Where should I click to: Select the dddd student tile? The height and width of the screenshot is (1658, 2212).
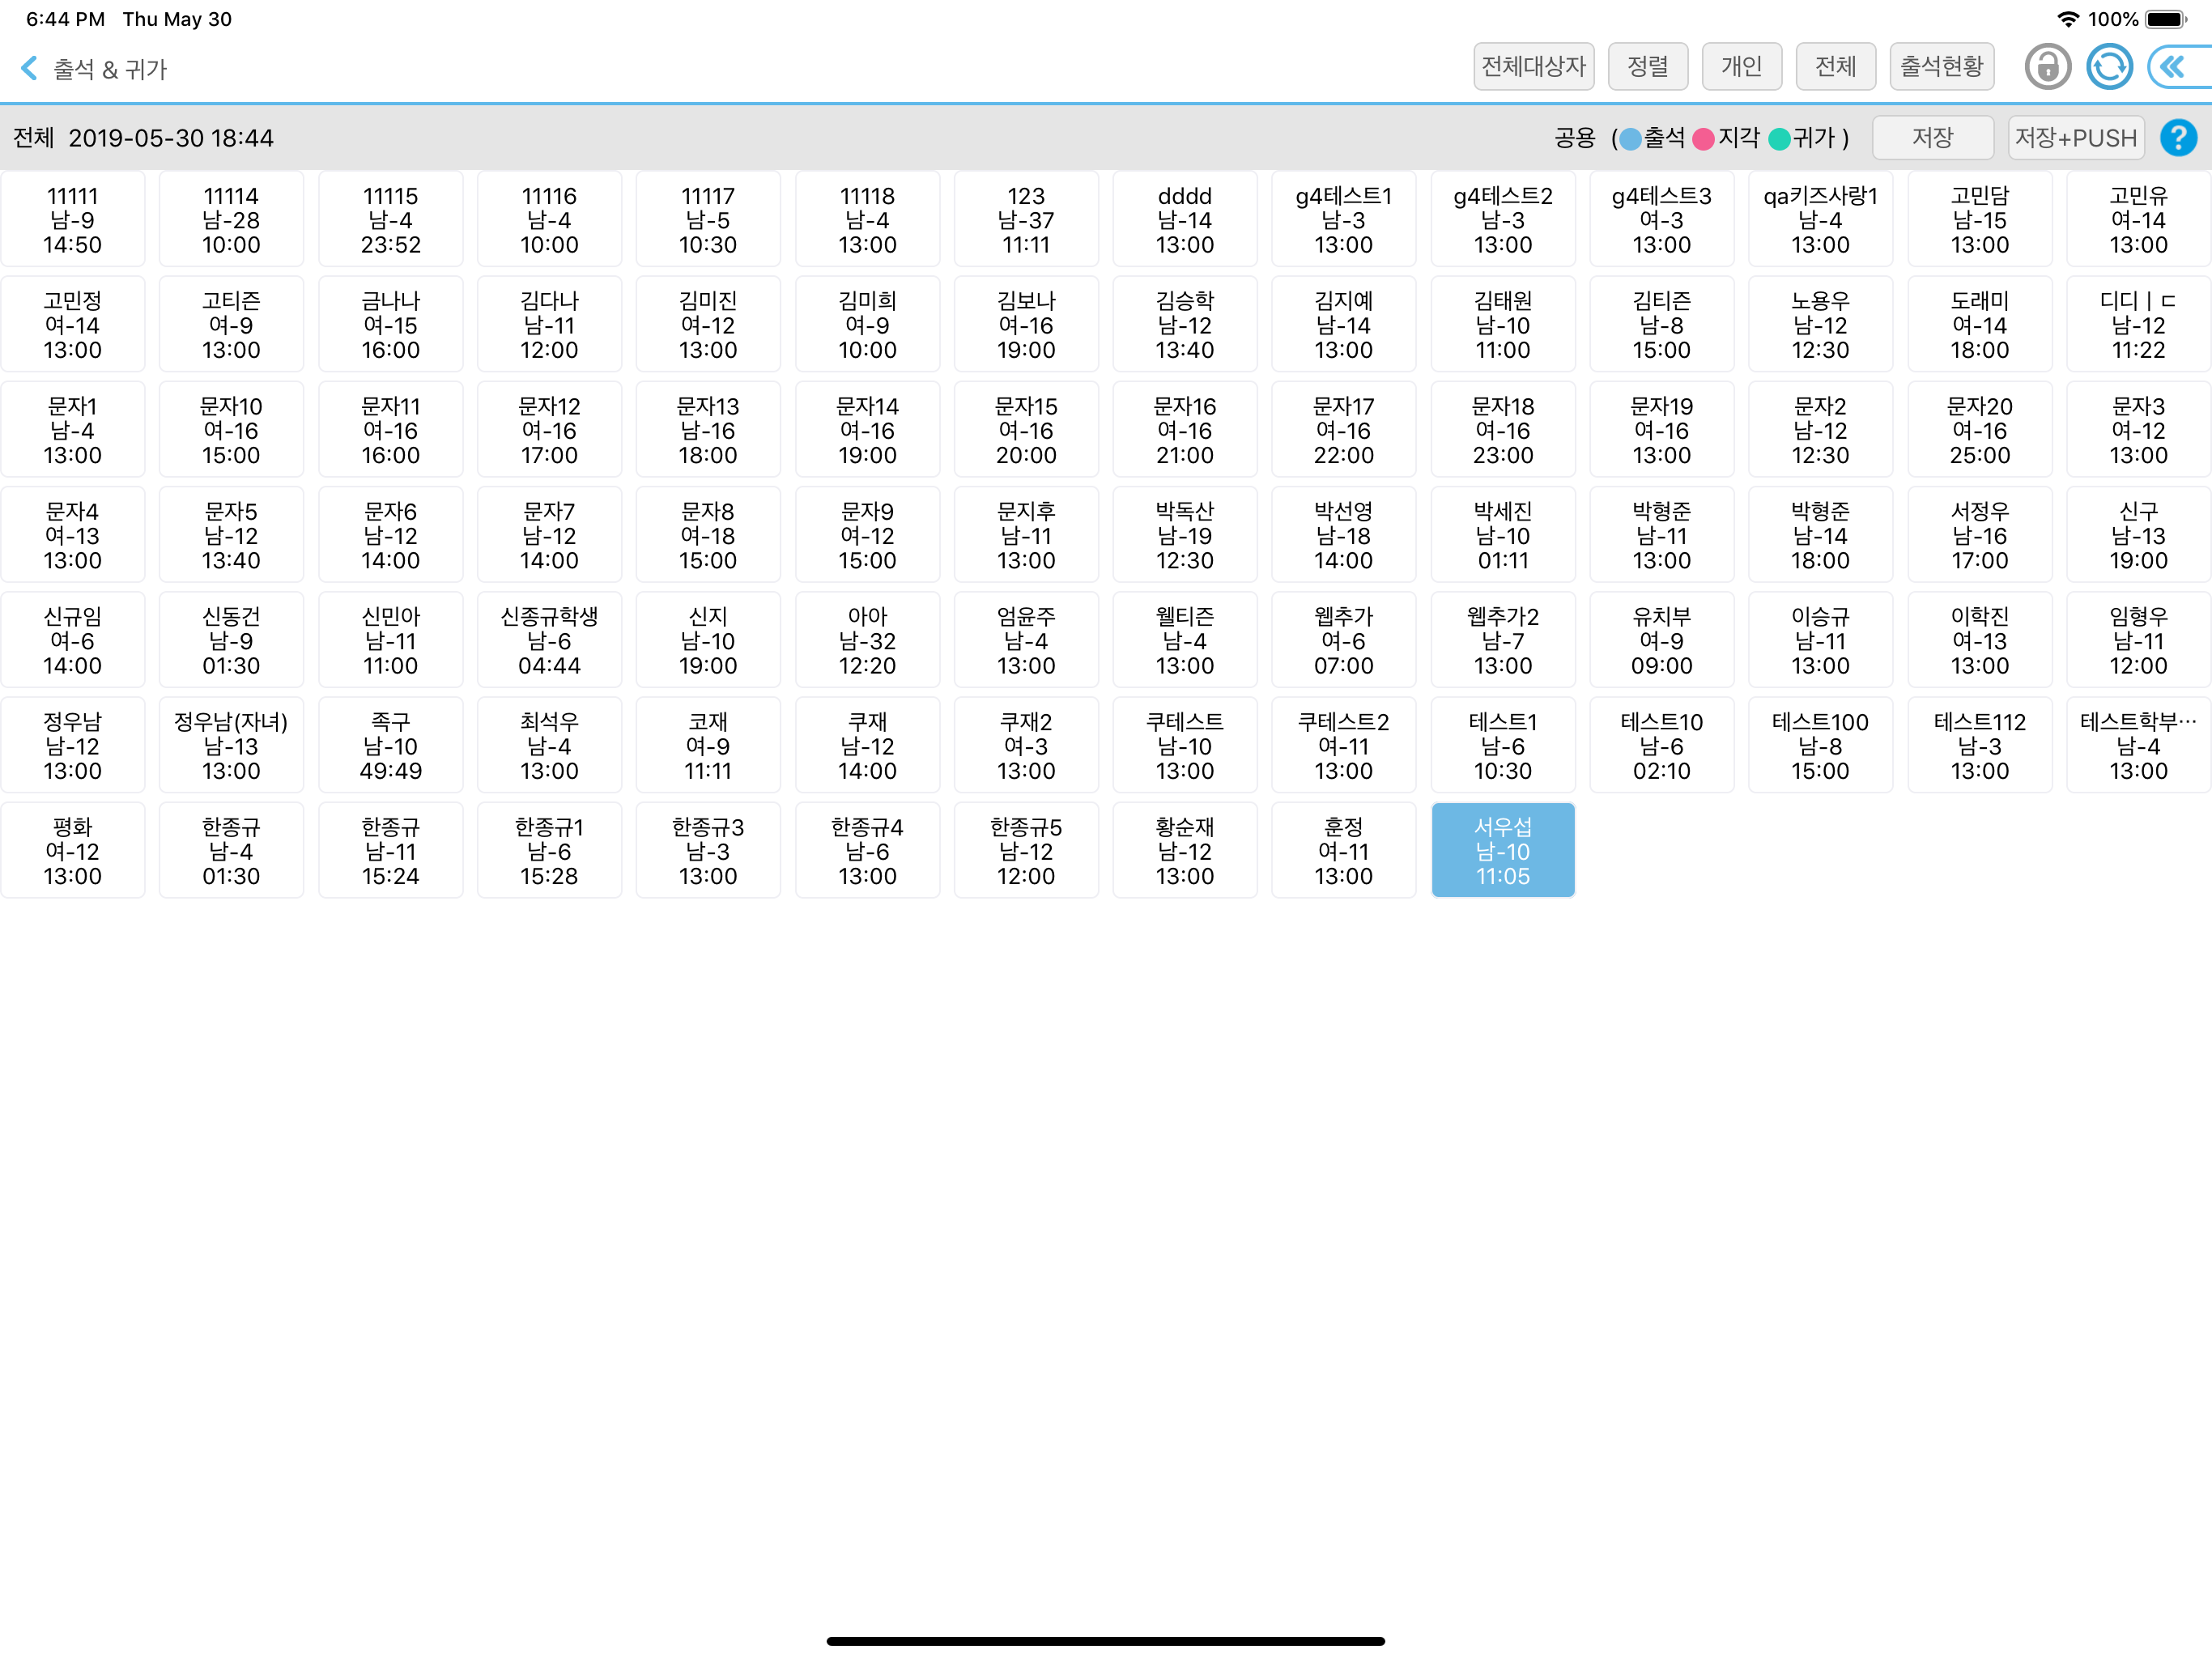tap(1185, 220)
